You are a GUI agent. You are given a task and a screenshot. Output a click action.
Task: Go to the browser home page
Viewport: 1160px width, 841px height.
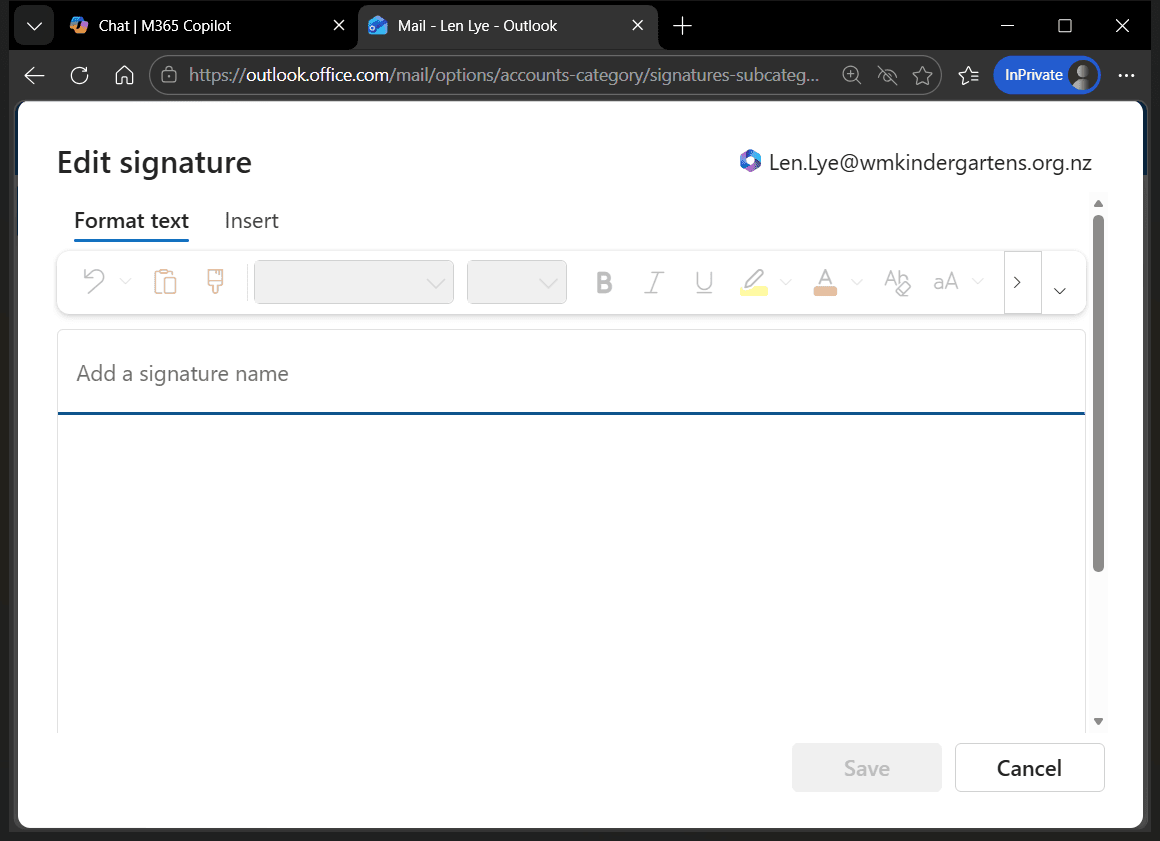coord(124,75)
